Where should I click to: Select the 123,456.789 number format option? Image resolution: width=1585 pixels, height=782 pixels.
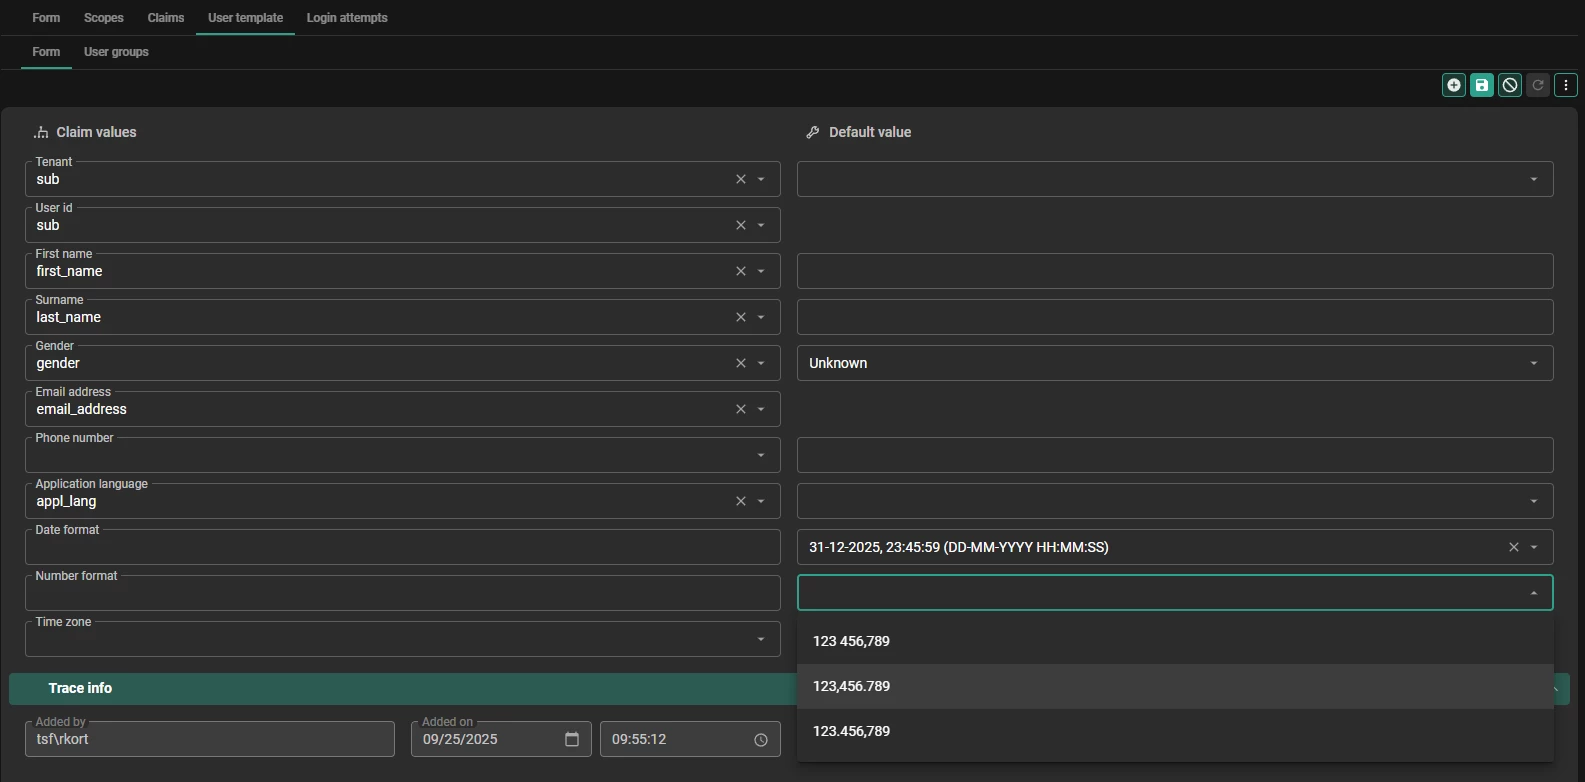[851, 686]
